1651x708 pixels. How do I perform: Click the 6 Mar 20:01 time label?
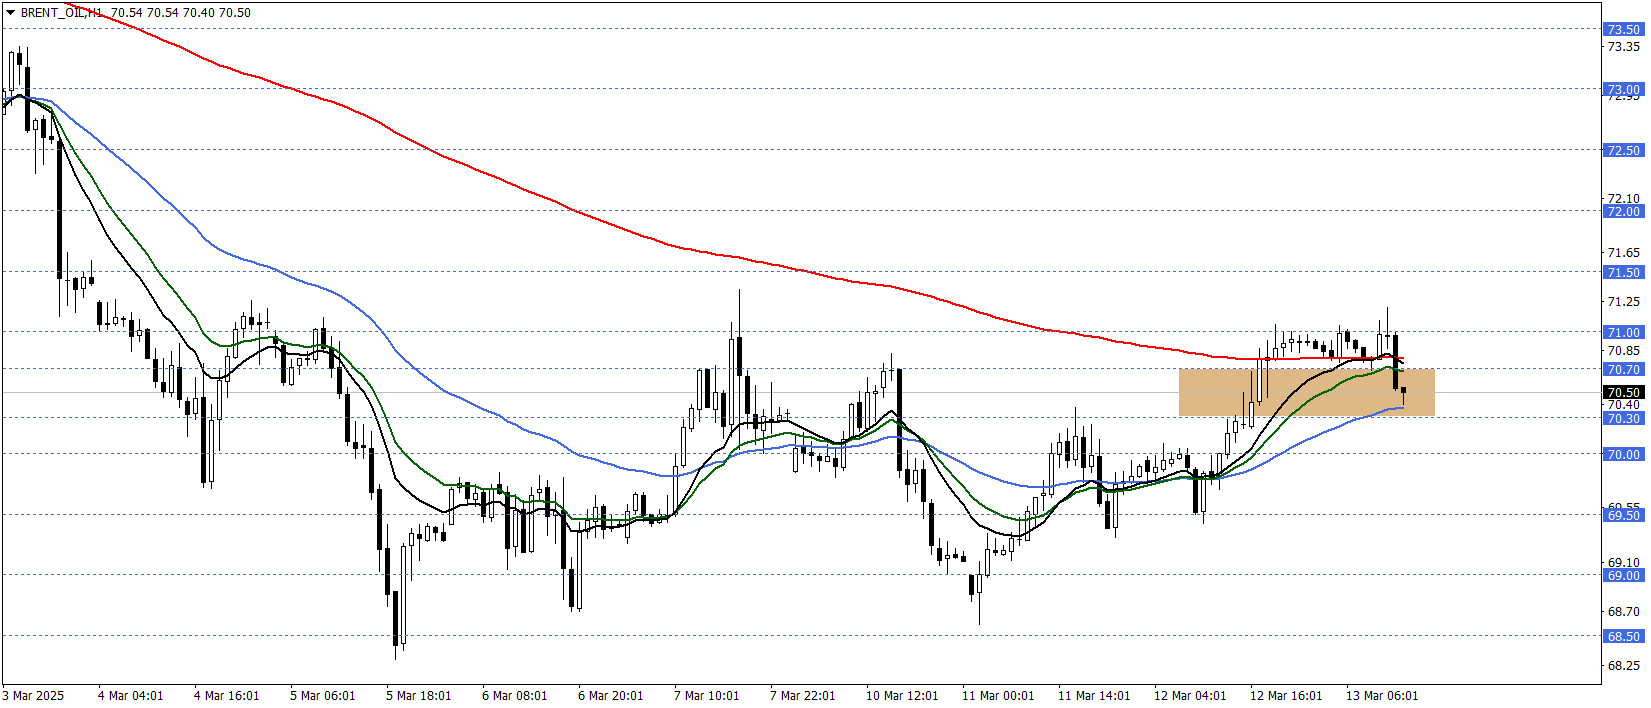610,696
